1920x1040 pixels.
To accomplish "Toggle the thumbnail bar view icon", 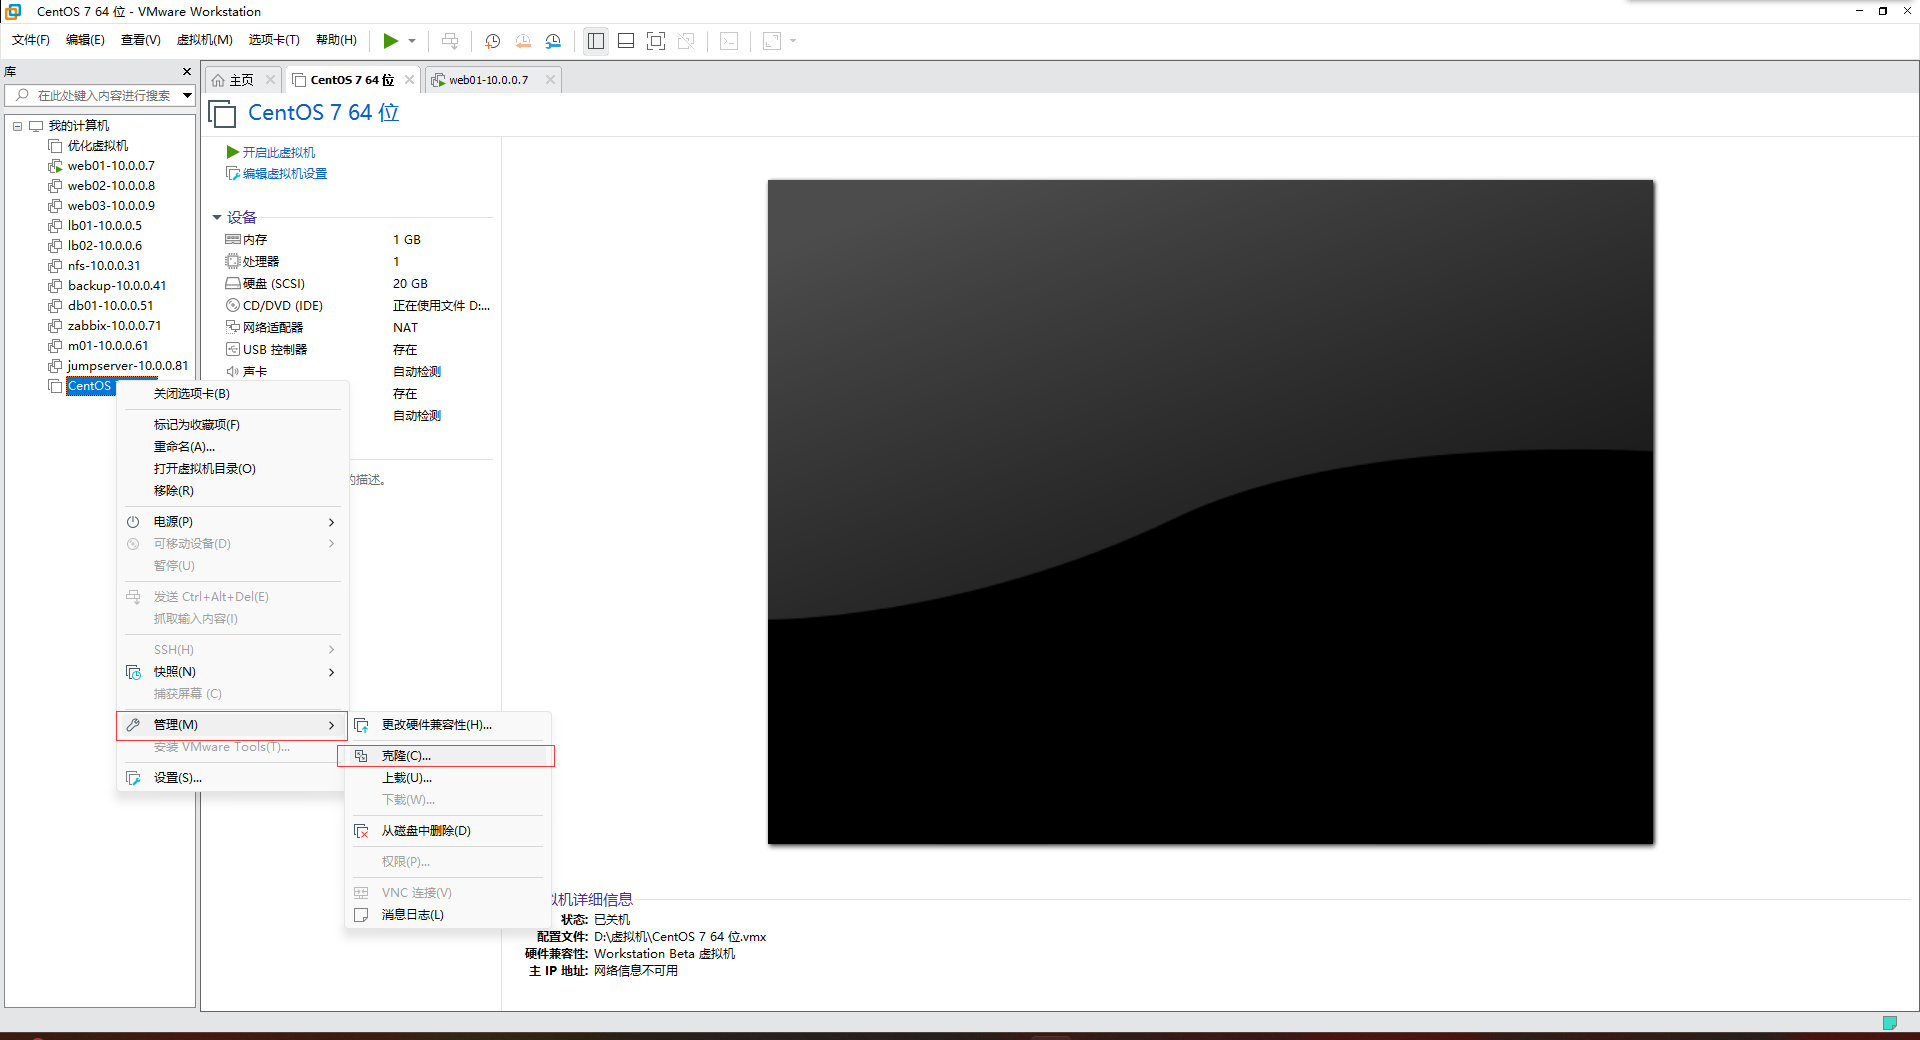I will tap(626, 41).
